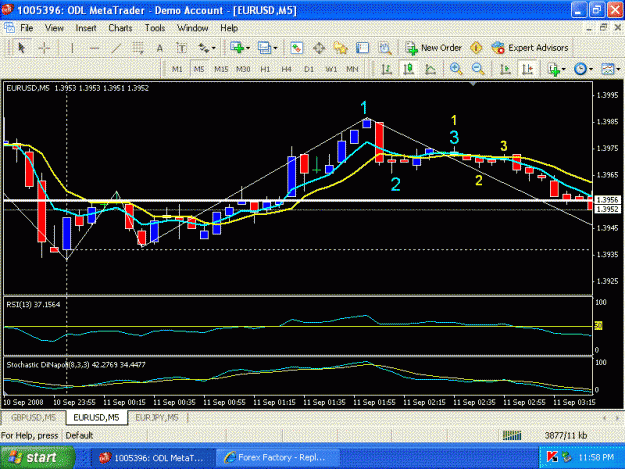The width and height of the screenshot is (625, 469).
Task: Open the Data Window crosshair-circle icon
Action: click(318, 48)
